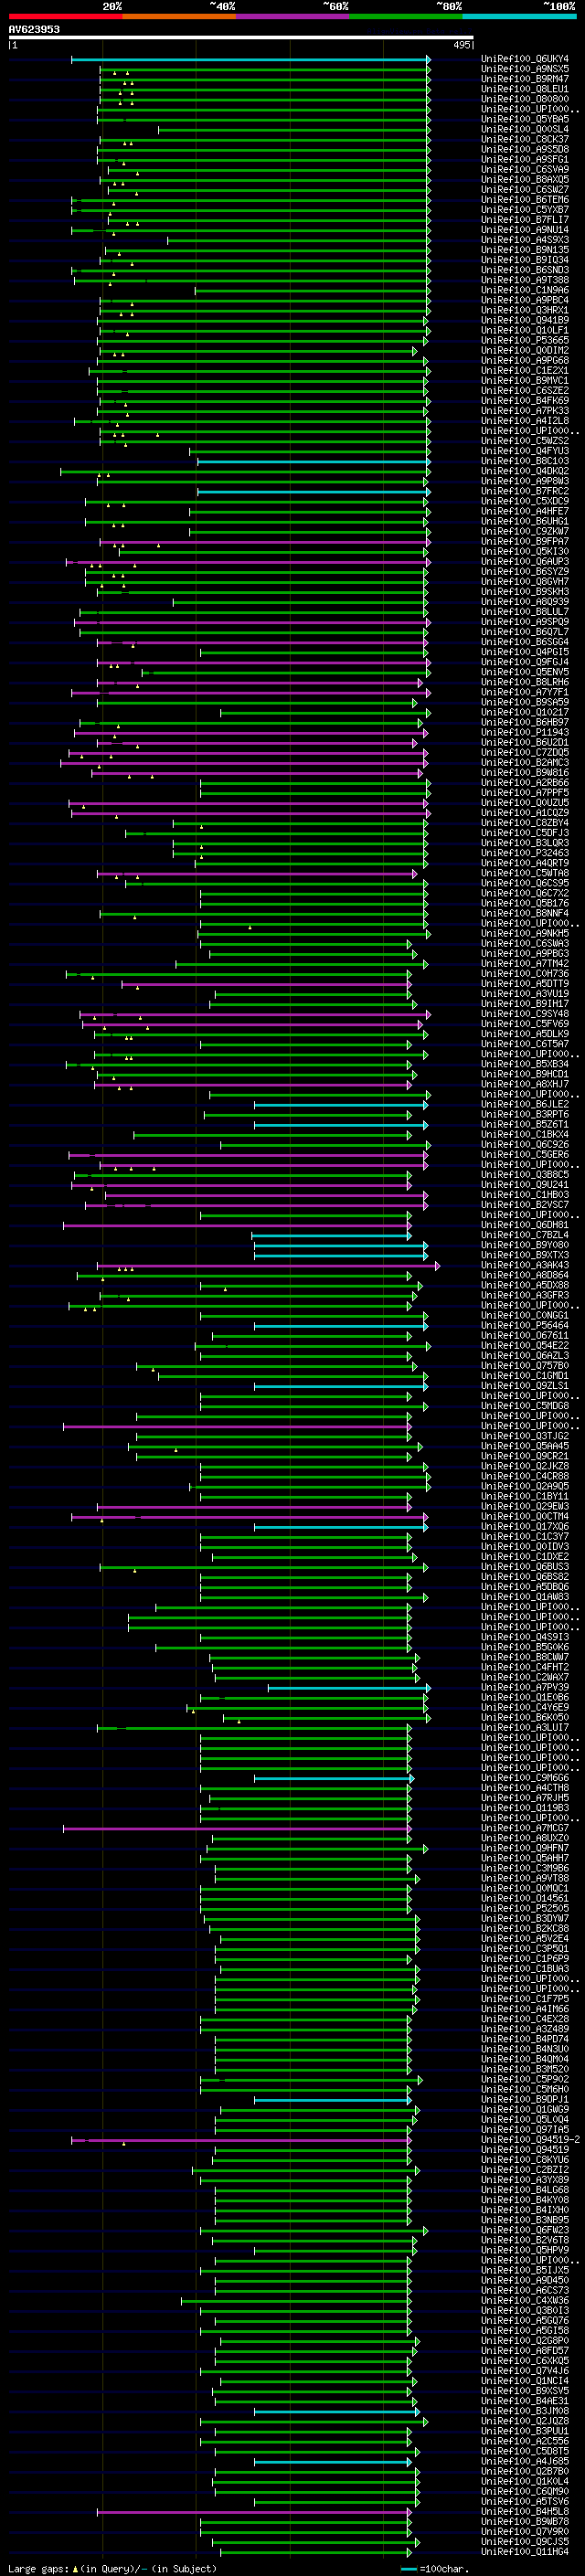Viewport: 585px width, 2576px height.
Task: Click the red 20% identity color bar
Action: (66, 16)
